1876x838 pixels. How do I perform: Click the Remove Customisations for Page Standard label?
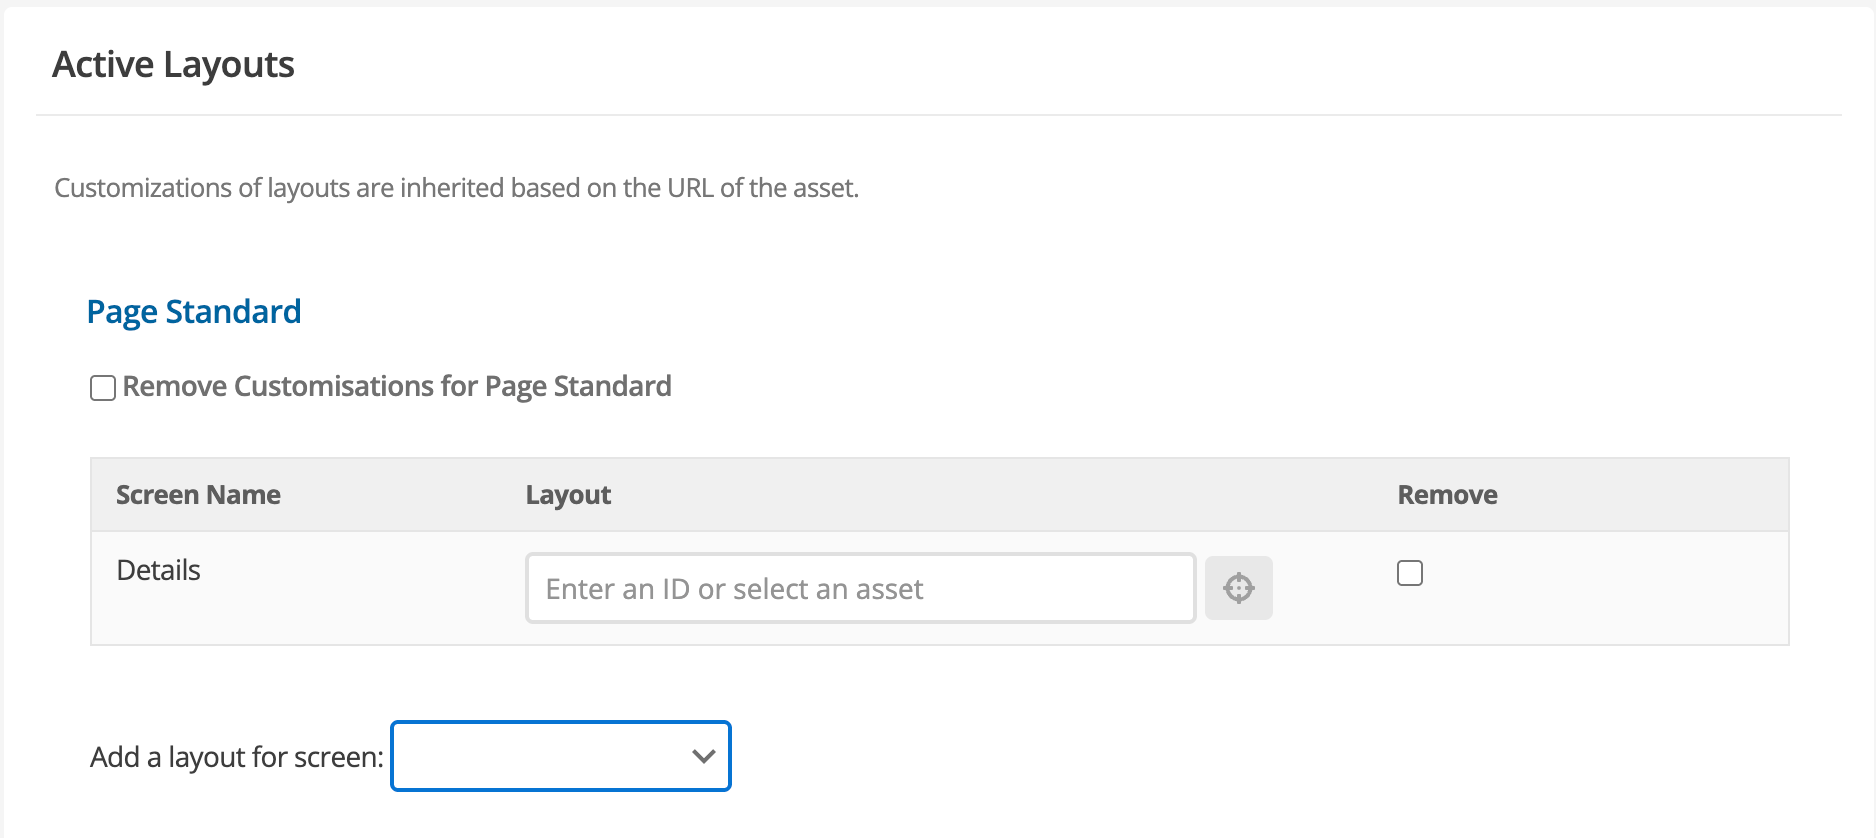396,386
